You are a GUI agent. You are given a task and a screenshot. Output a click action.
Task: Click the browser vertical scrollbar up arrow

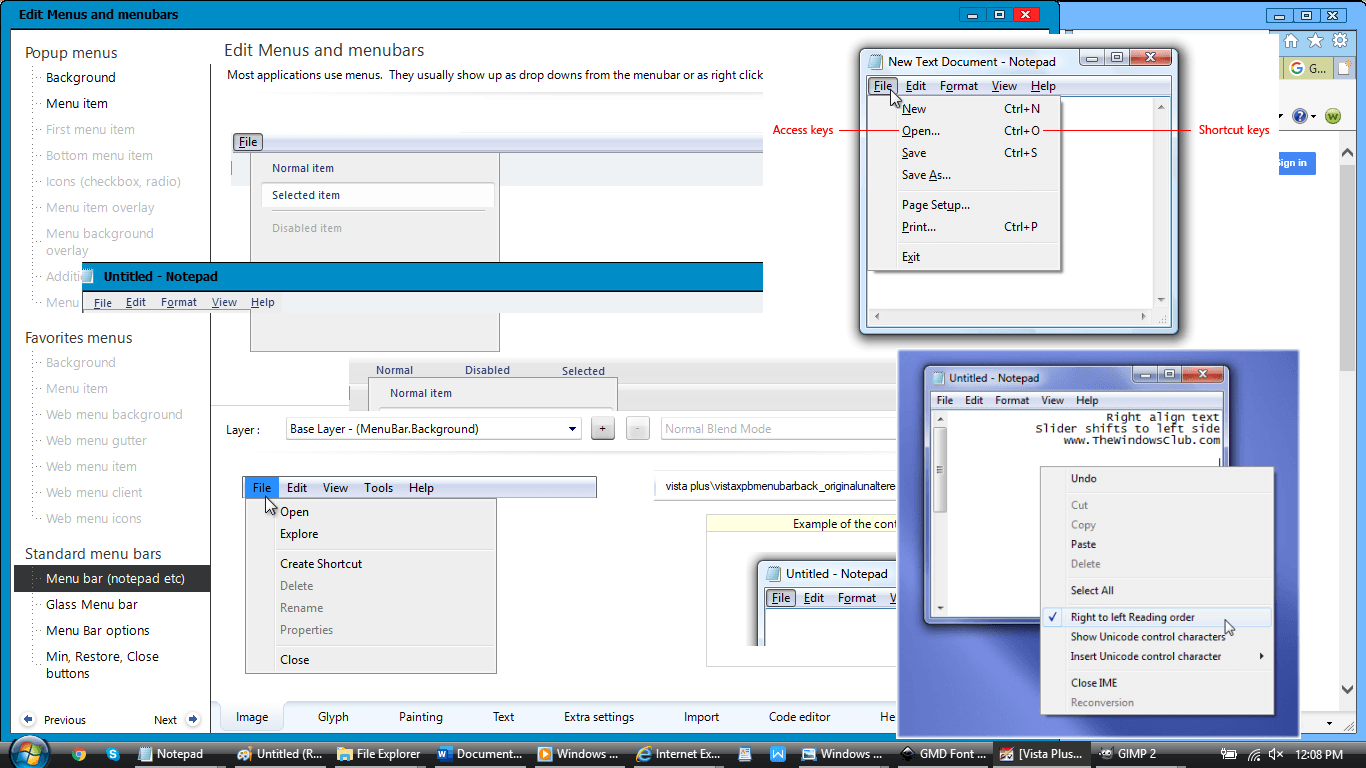(1347, 155)
